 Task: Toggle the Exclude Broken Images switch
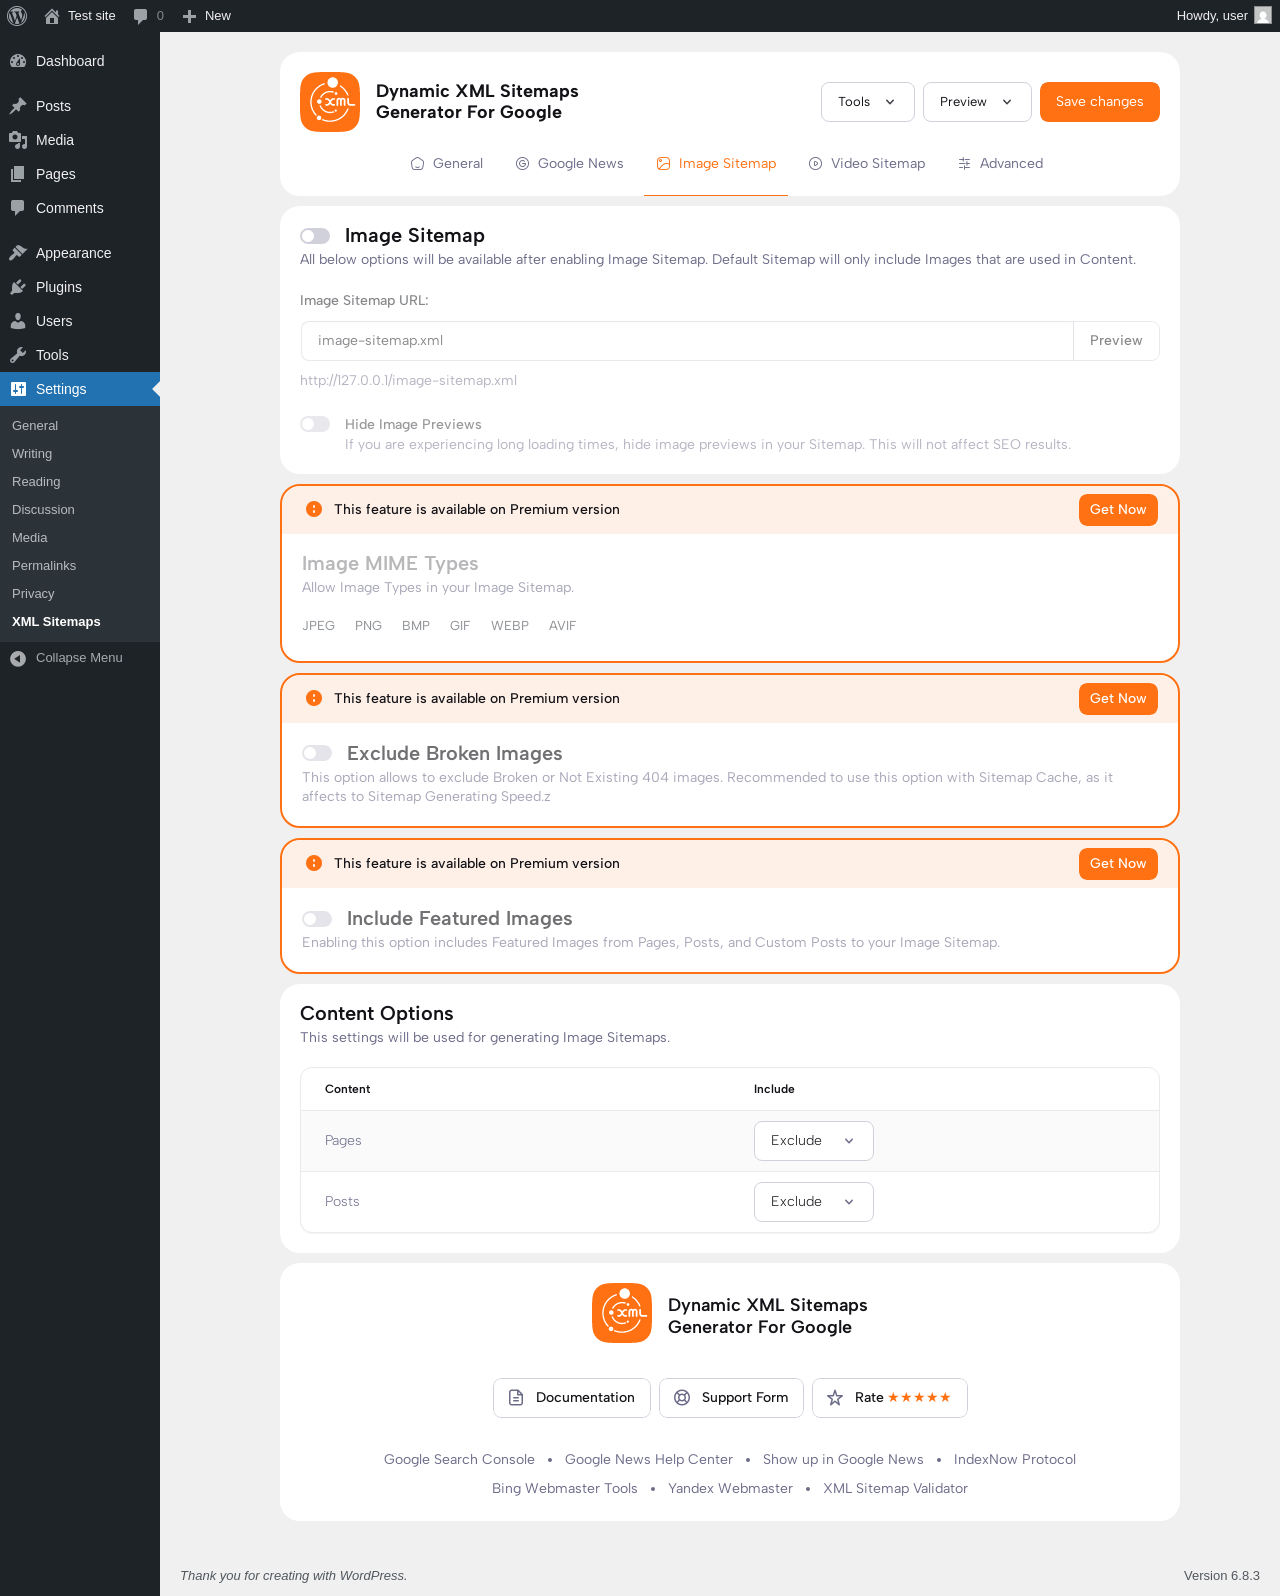pyautogui.click(x=317, y=753)
